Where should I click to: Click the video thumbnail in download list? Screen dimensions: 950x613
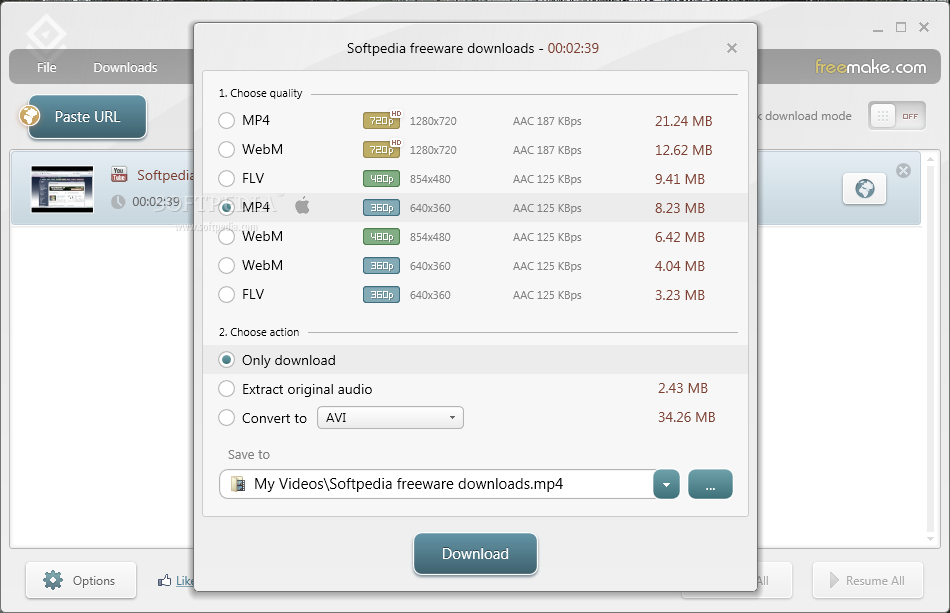62,189
